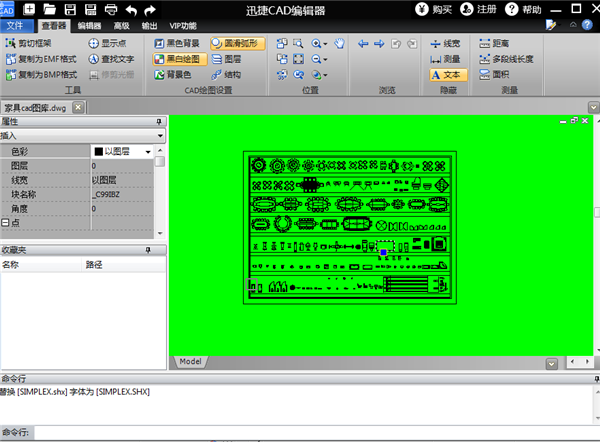Viewport: 600px width, 442px height.
Task: Click the fit to window icon
Action: coord(298,59)
